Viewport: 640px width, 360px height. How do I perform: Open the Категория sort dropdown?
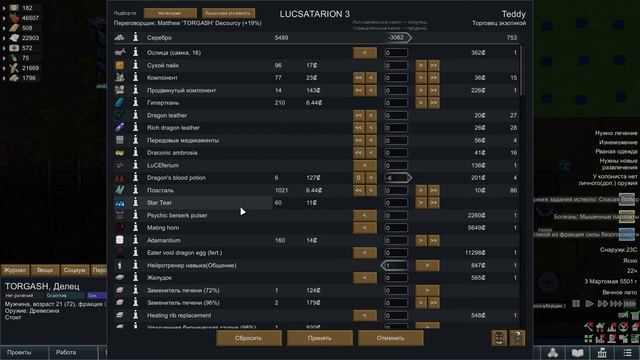click(x=170, y=13)
